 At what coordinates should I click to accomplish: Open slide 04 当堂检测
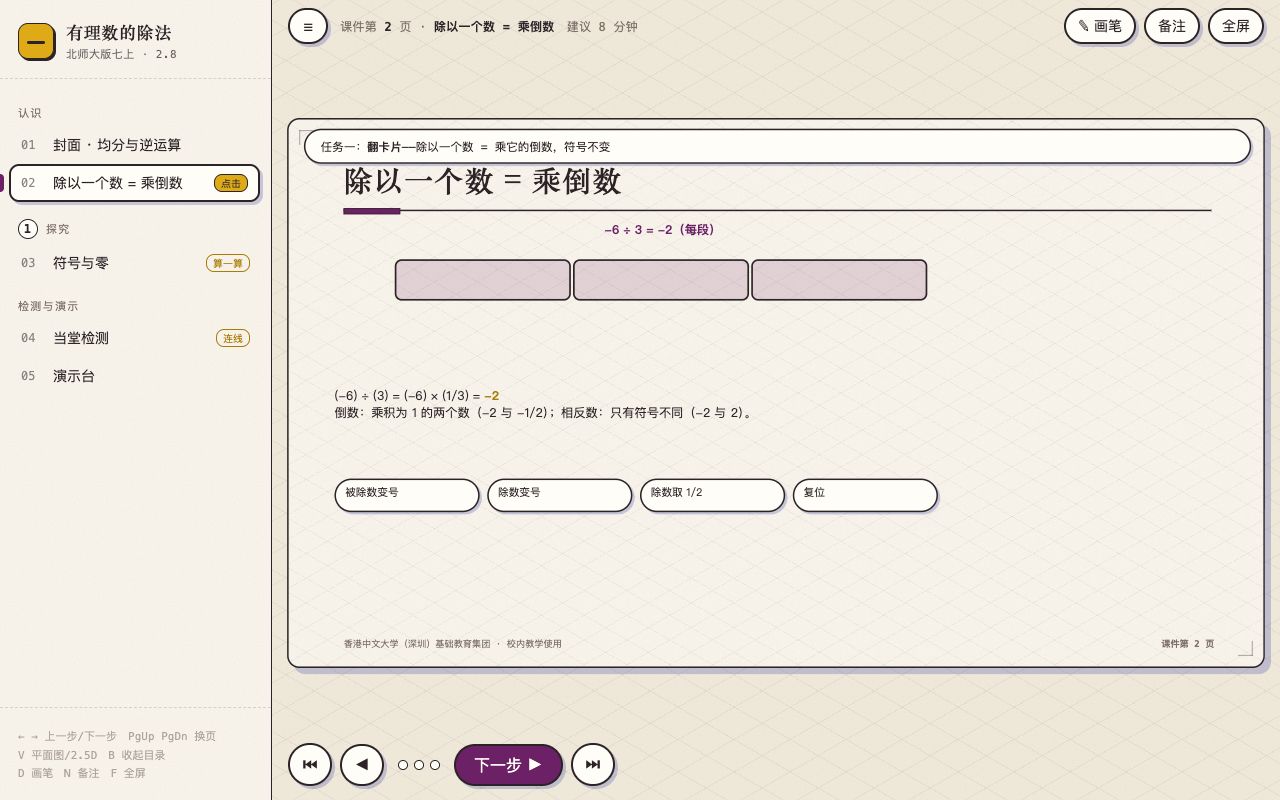(x=135, y=338)
